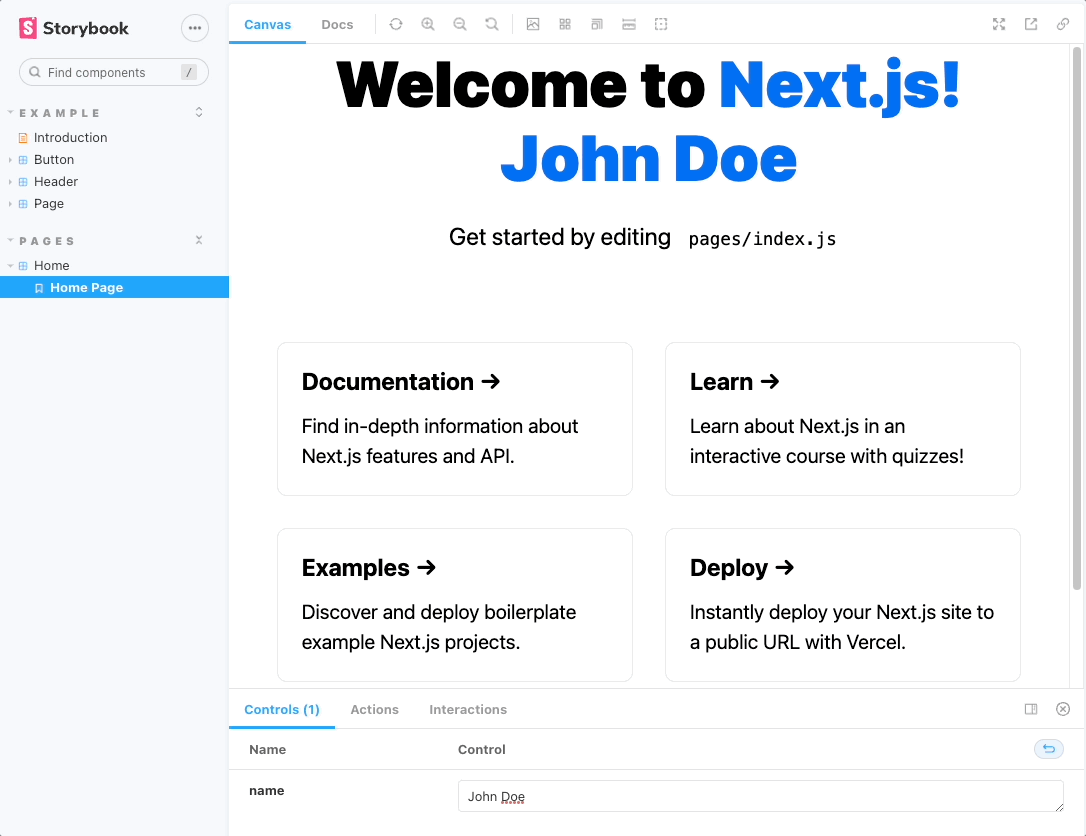This screenshot has width=1086, height=836.
Task: Remount the component with the reload icon
Action: pos(395,24)
